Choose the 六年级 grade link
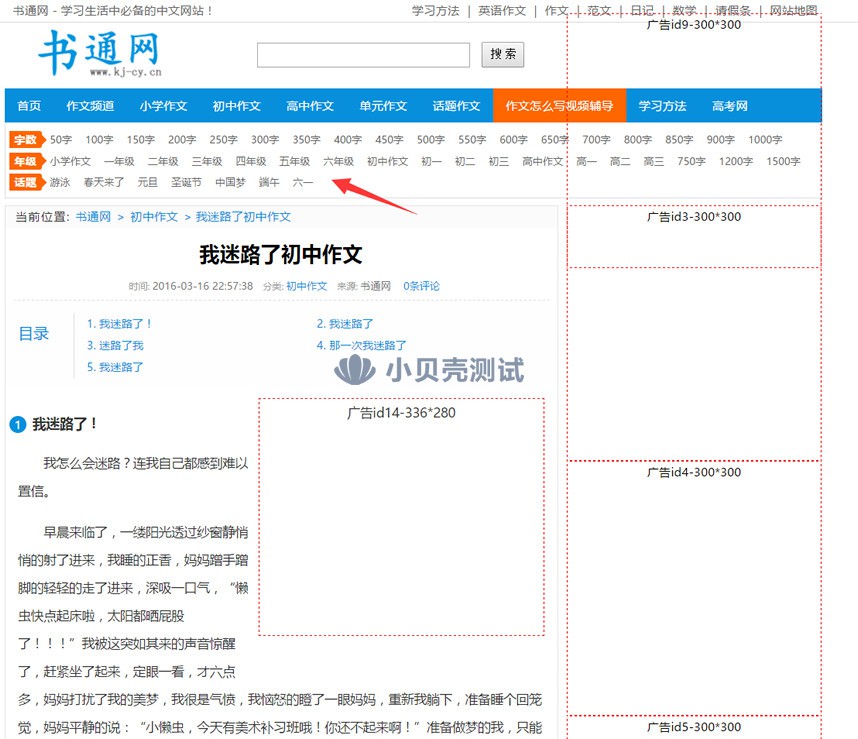This screenshot has height=739, width=858. coord(338,161)
